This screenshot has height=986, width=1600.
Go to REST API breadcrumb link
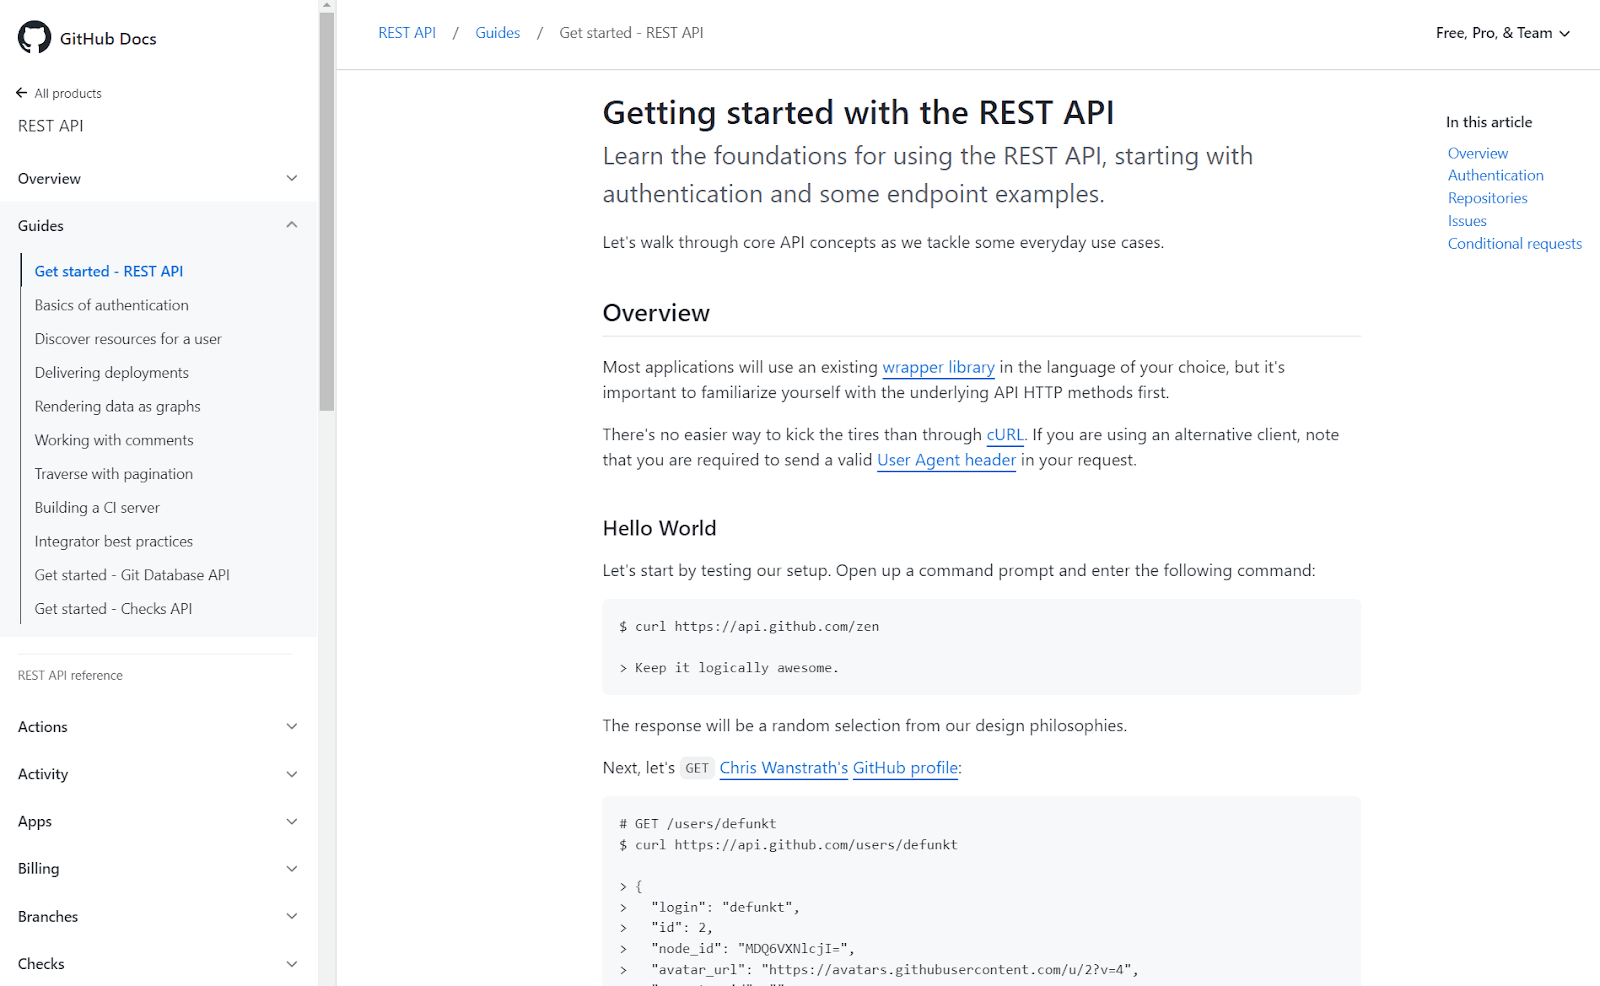(407, 33)
